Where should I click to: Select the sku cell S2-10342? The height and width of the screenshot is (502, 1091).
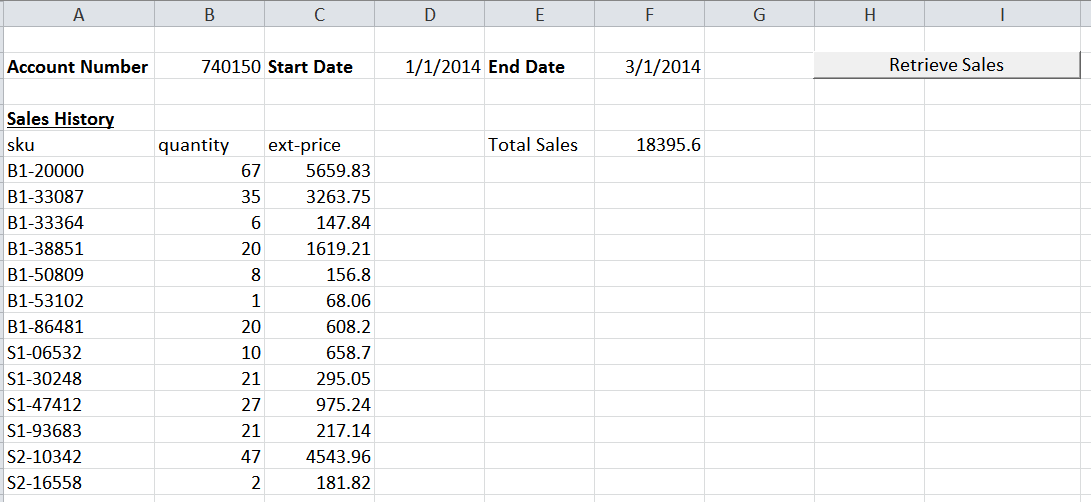(x=45, y=457)
